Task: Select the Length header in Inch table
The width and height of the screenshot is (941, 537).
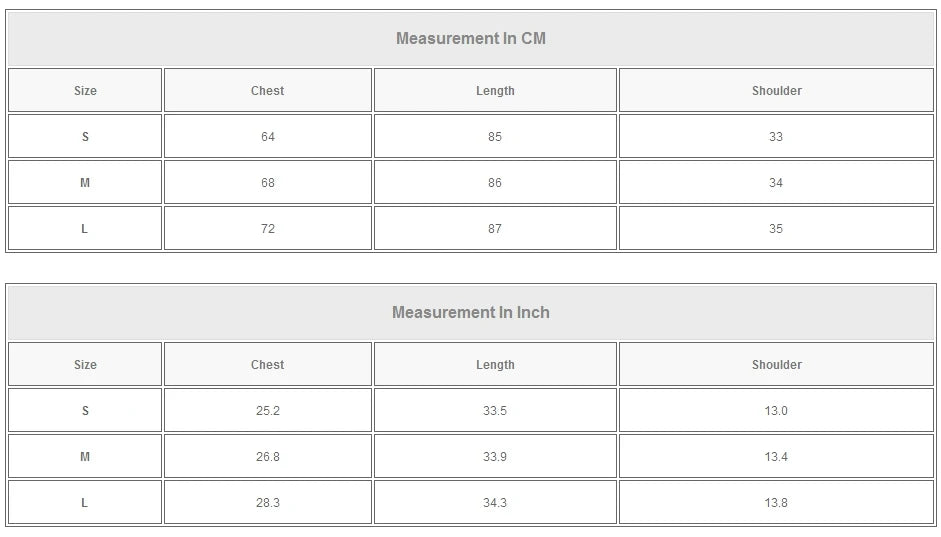Action: pos(495,365)
